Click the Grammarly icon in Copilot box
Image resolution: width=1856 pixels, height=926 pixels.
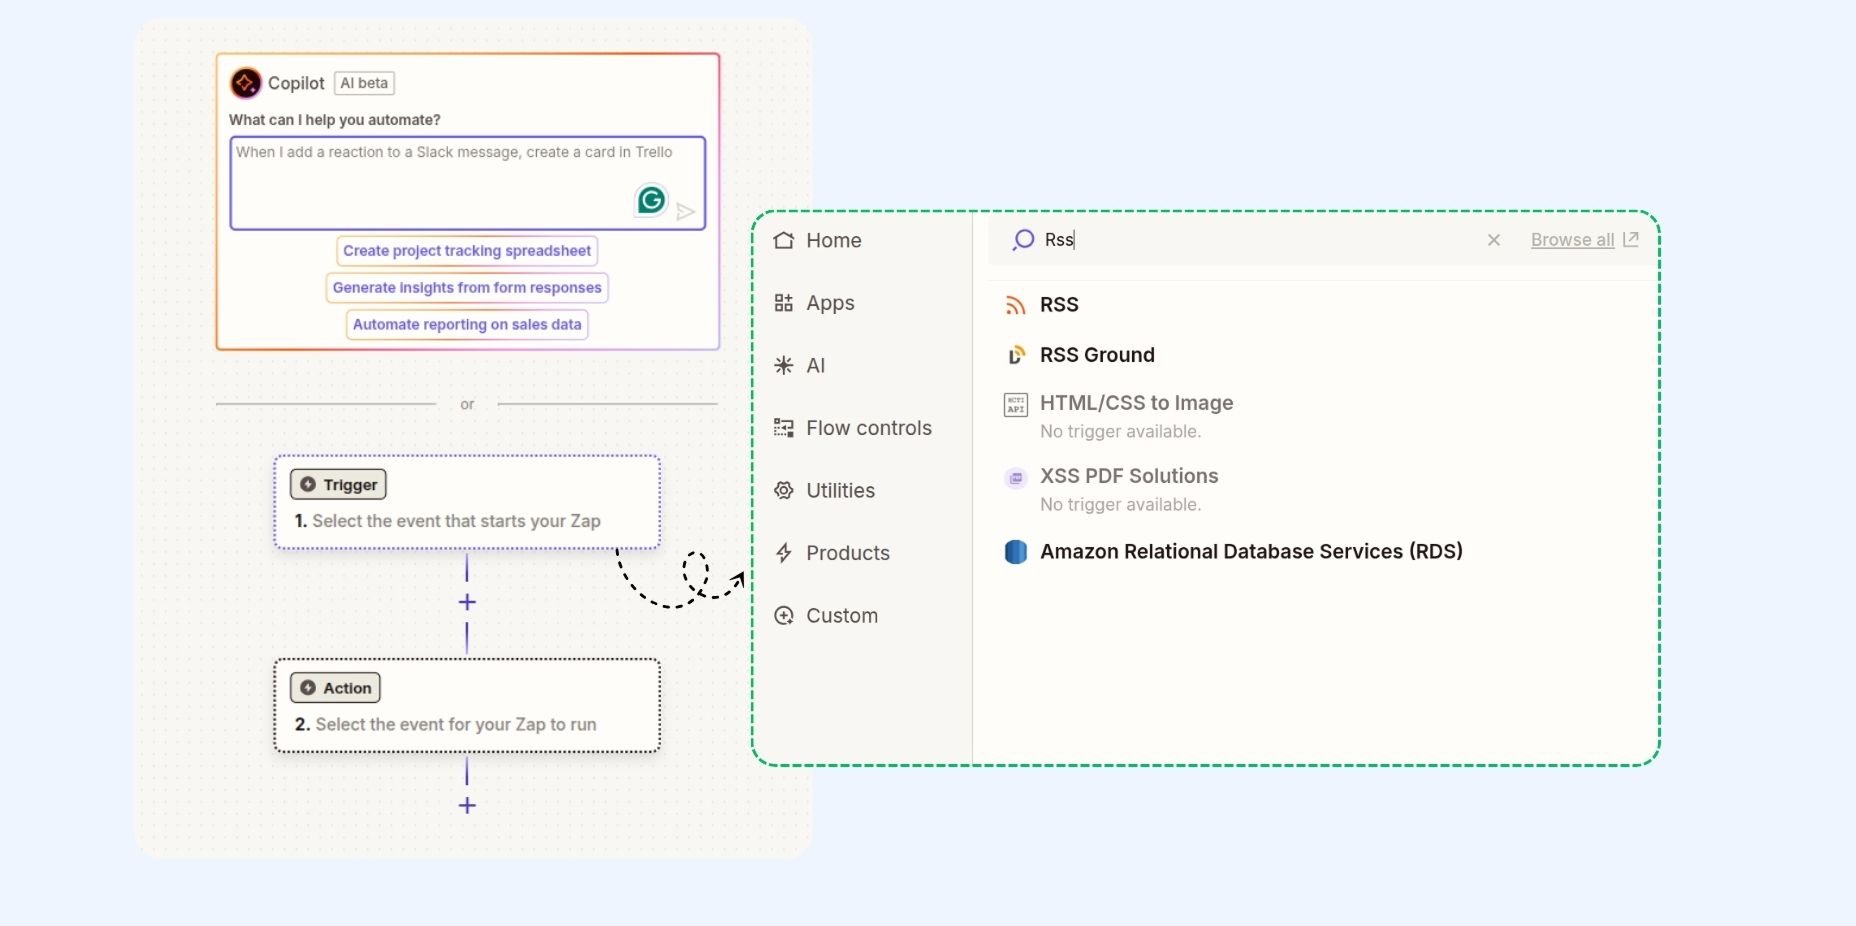point(651,201)
